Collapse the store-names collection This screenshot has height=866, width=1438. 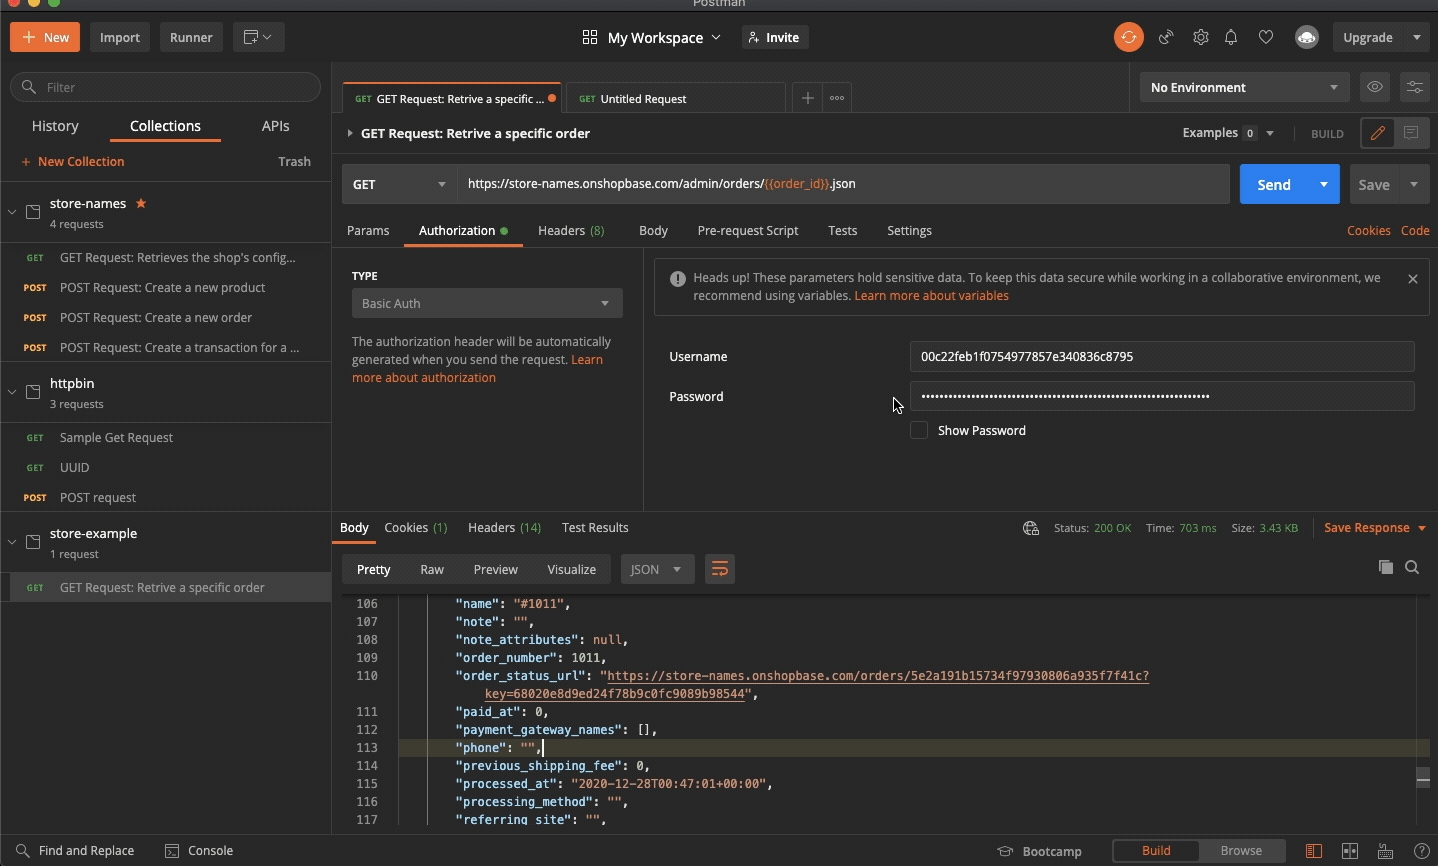click(12, 212)
